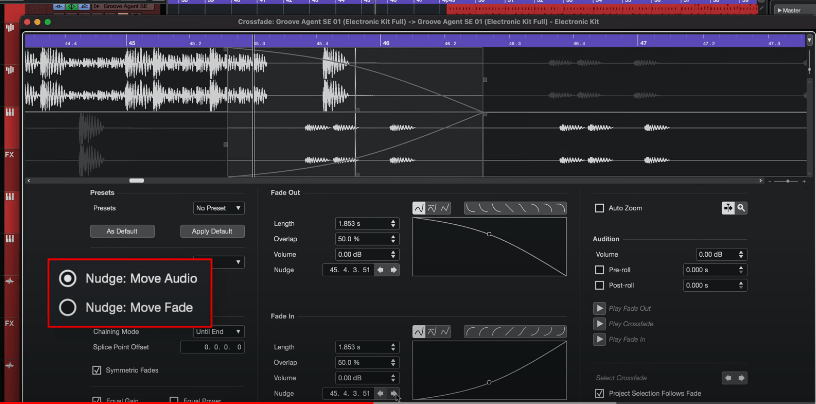Select spline interpolation curve for Fade In
Image resolution: width=816 pixels, height=404 pixels.
(x=419, y=332)
